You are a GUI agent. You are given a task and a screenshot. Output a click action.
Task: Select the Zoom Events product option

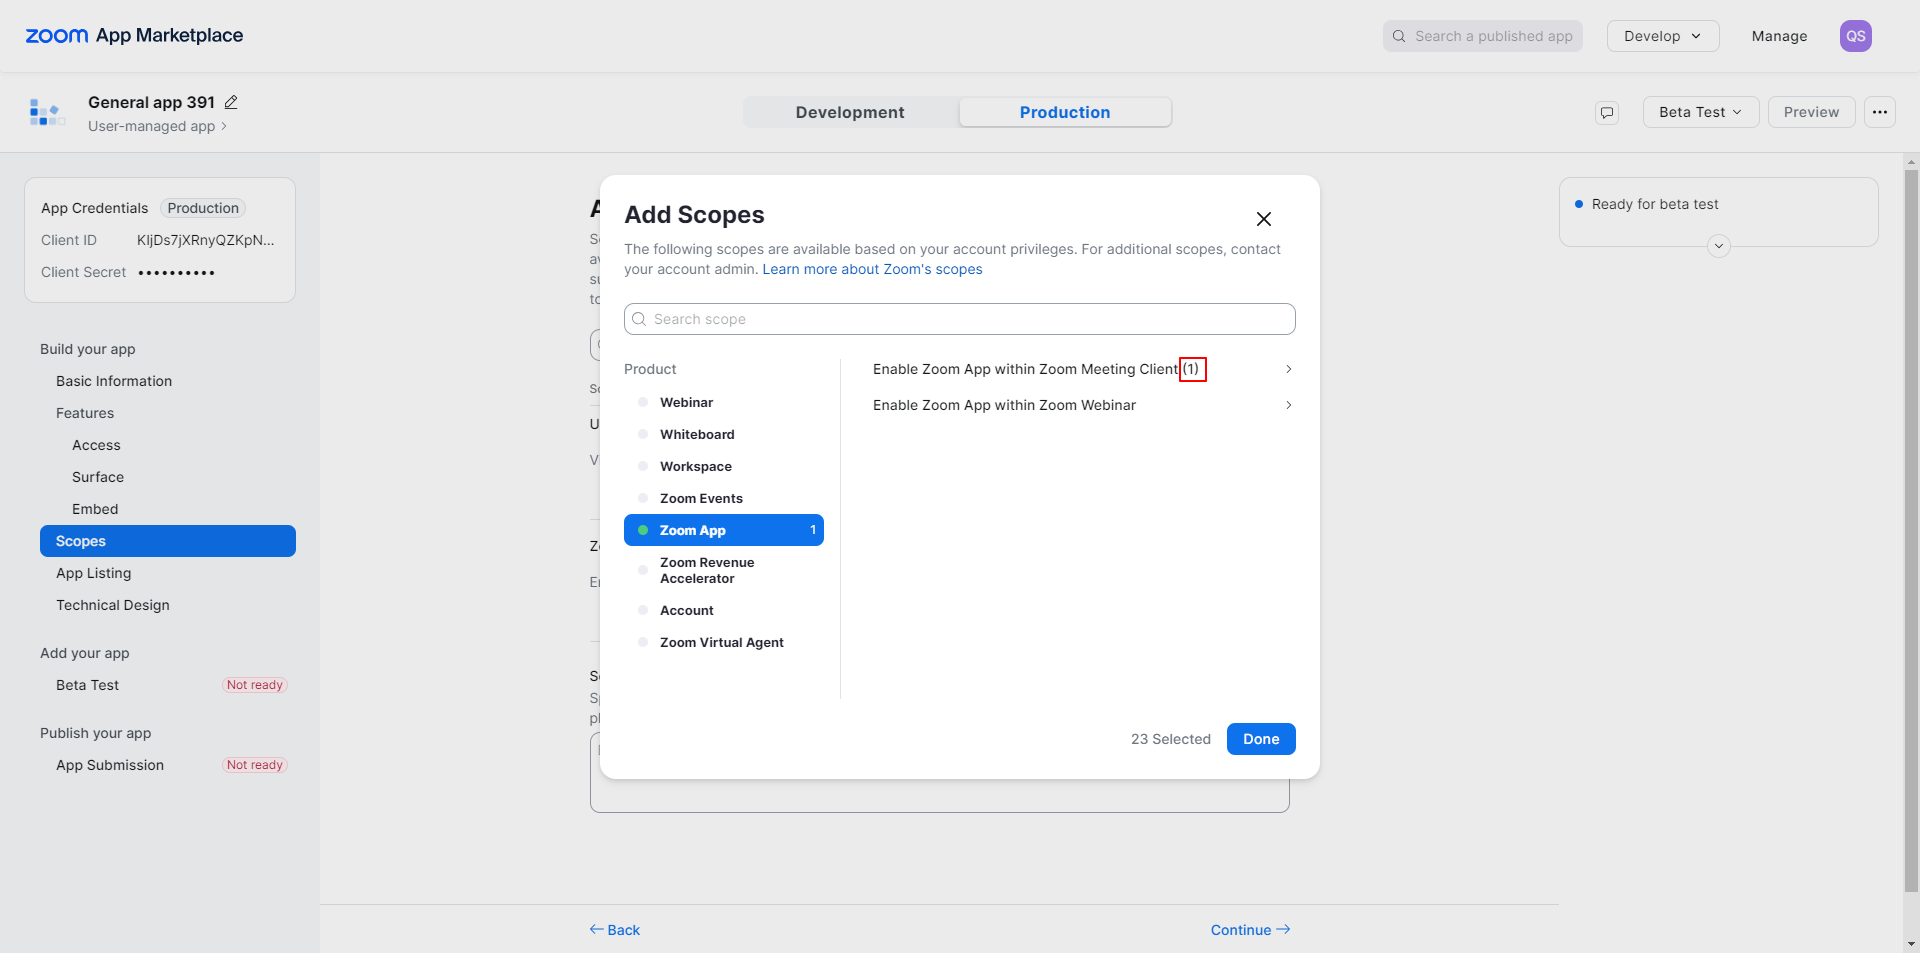click(x=701, y=498)
